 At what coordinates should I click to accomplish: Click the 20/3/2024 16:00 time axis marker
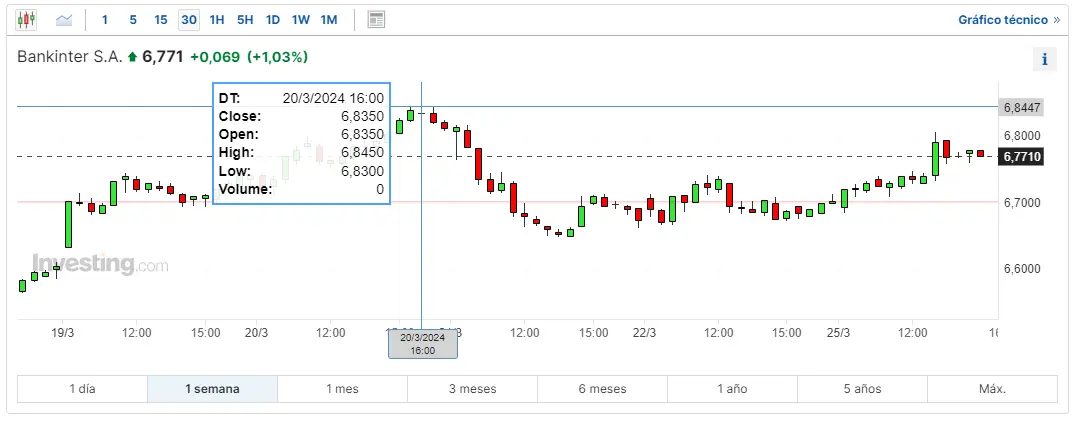pyautogui.click(x=423, y=344)
